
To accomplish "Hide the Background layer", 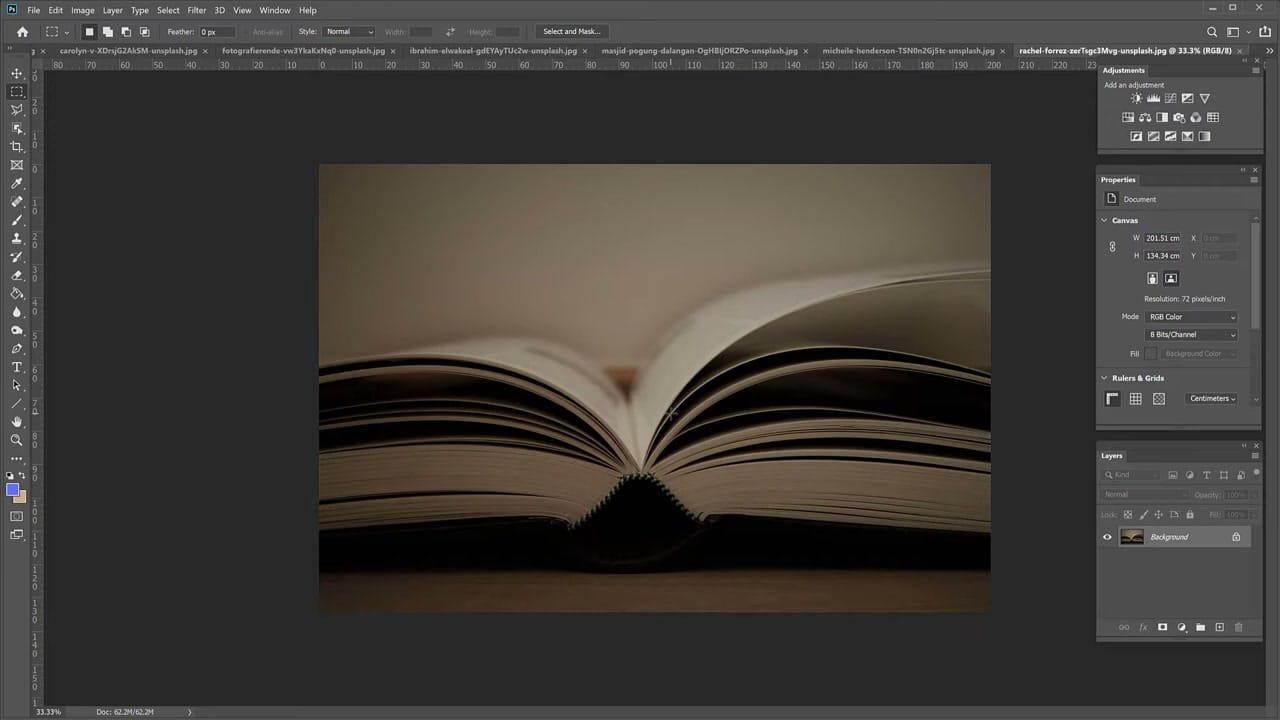I will pos(1108,536).
